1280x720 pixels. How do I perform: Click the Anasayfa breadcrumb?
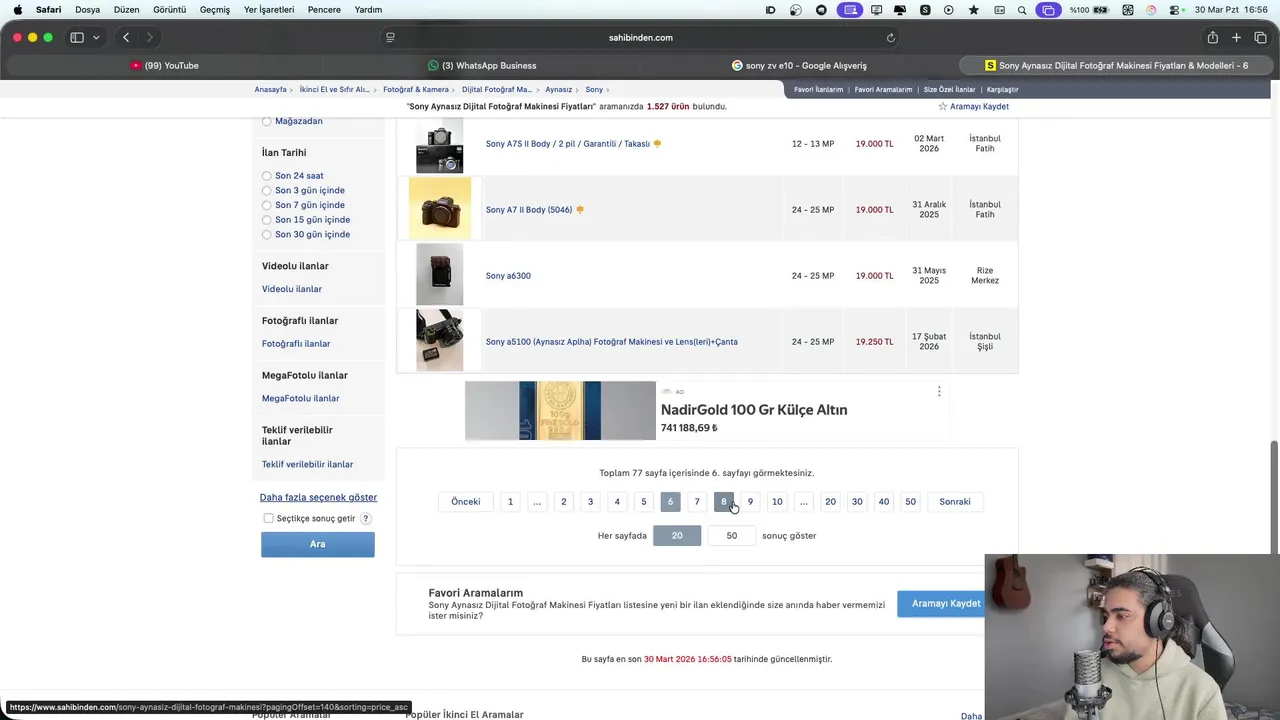270,90
